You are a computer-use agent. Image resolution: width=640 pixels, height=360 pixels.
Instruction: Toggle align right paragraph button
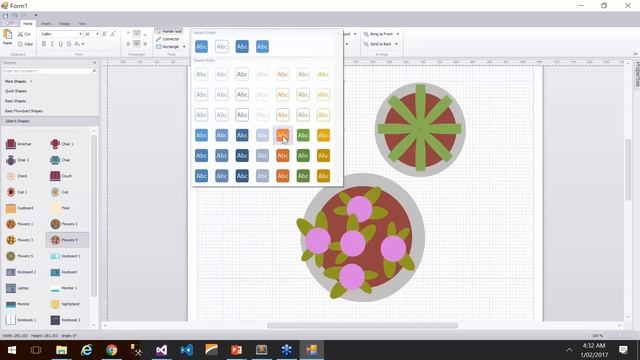coord(145,44)
